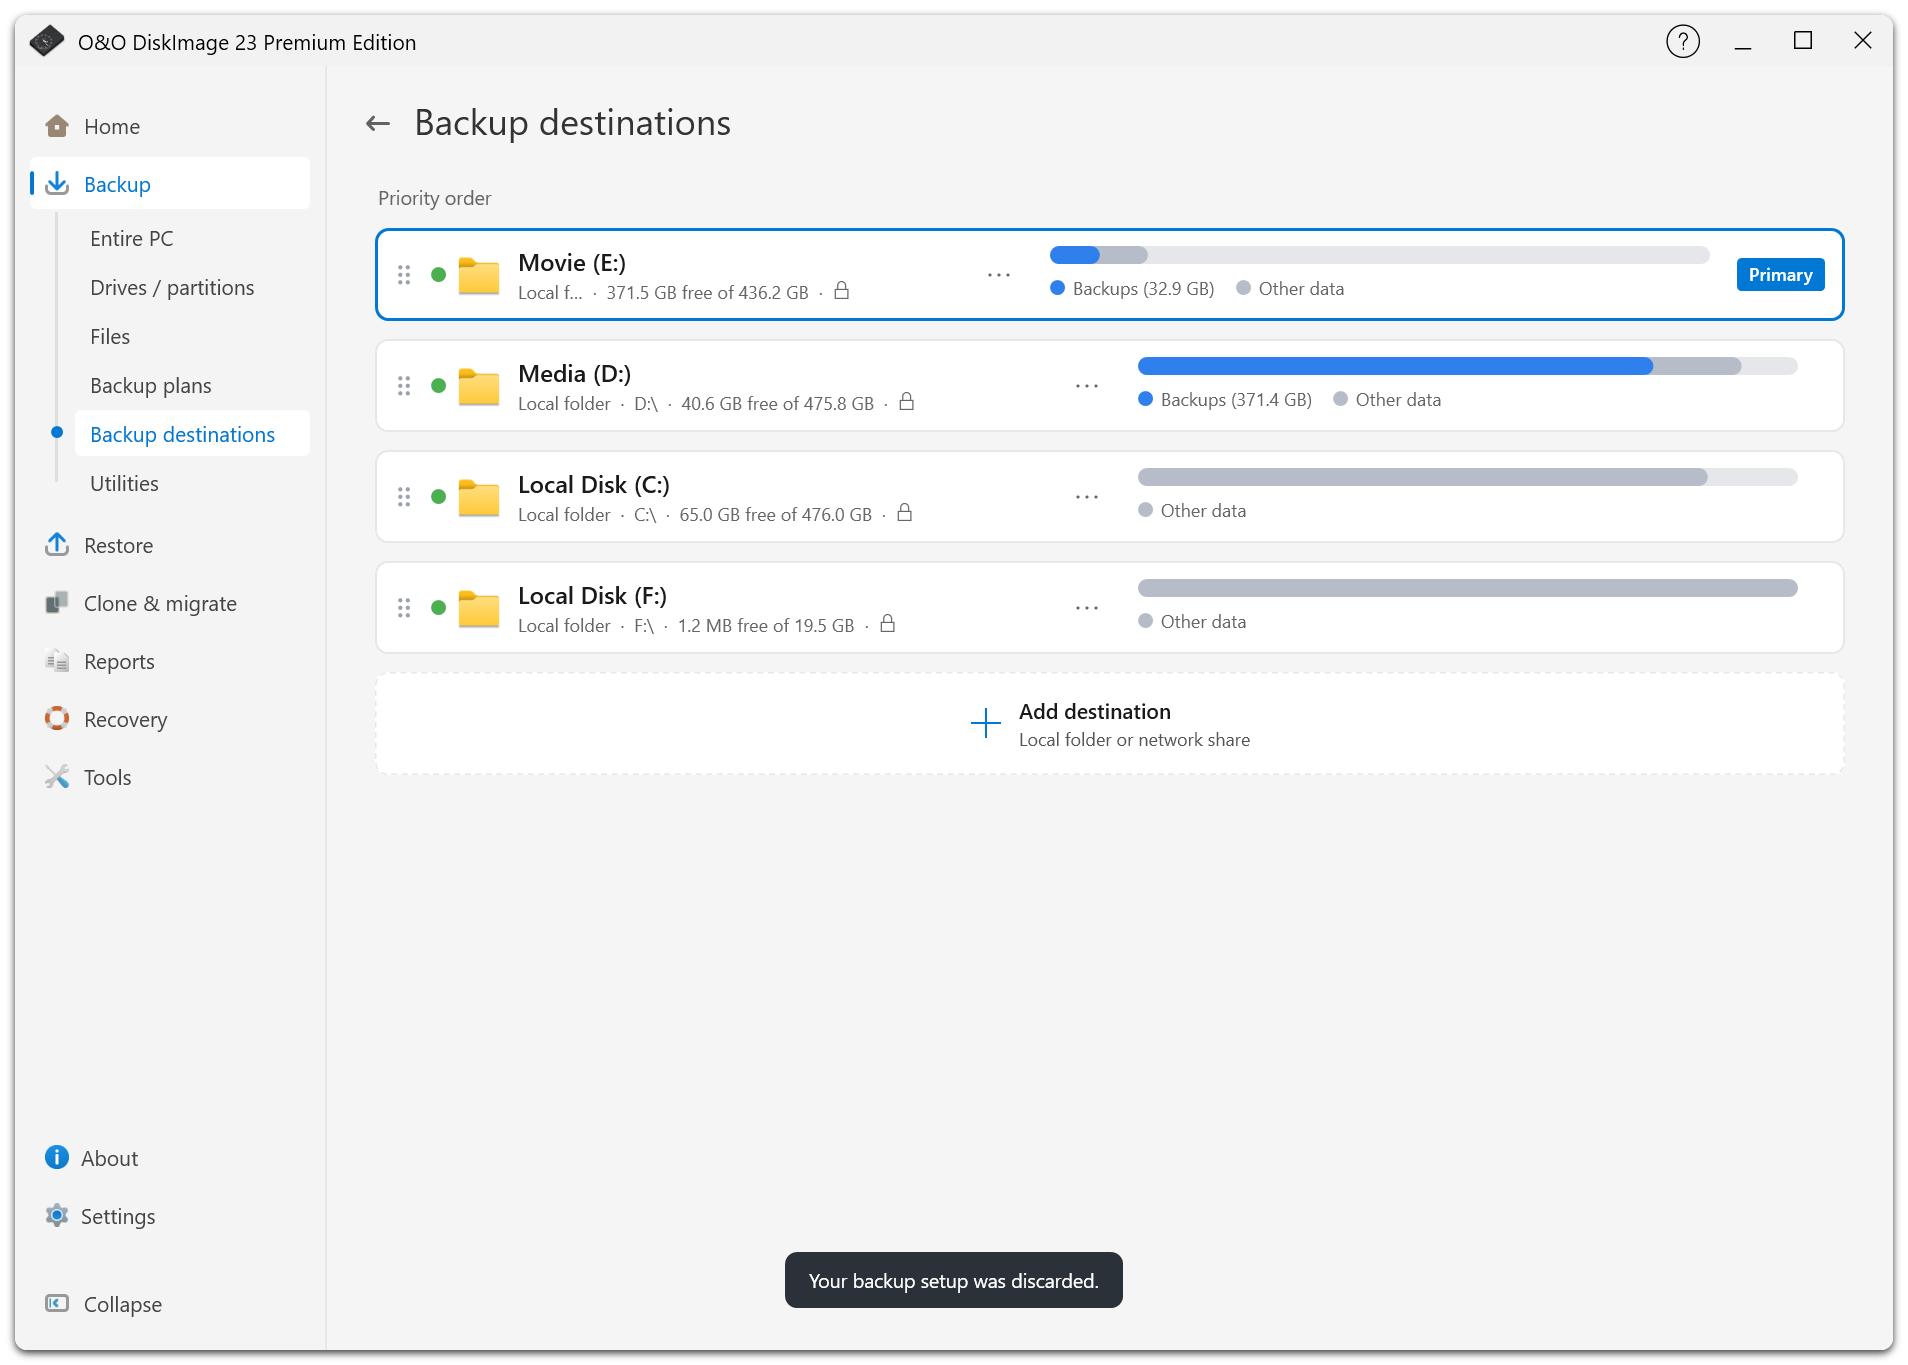Click the 'Your backup setup was discarded.' toast

tap(954, 1281)
